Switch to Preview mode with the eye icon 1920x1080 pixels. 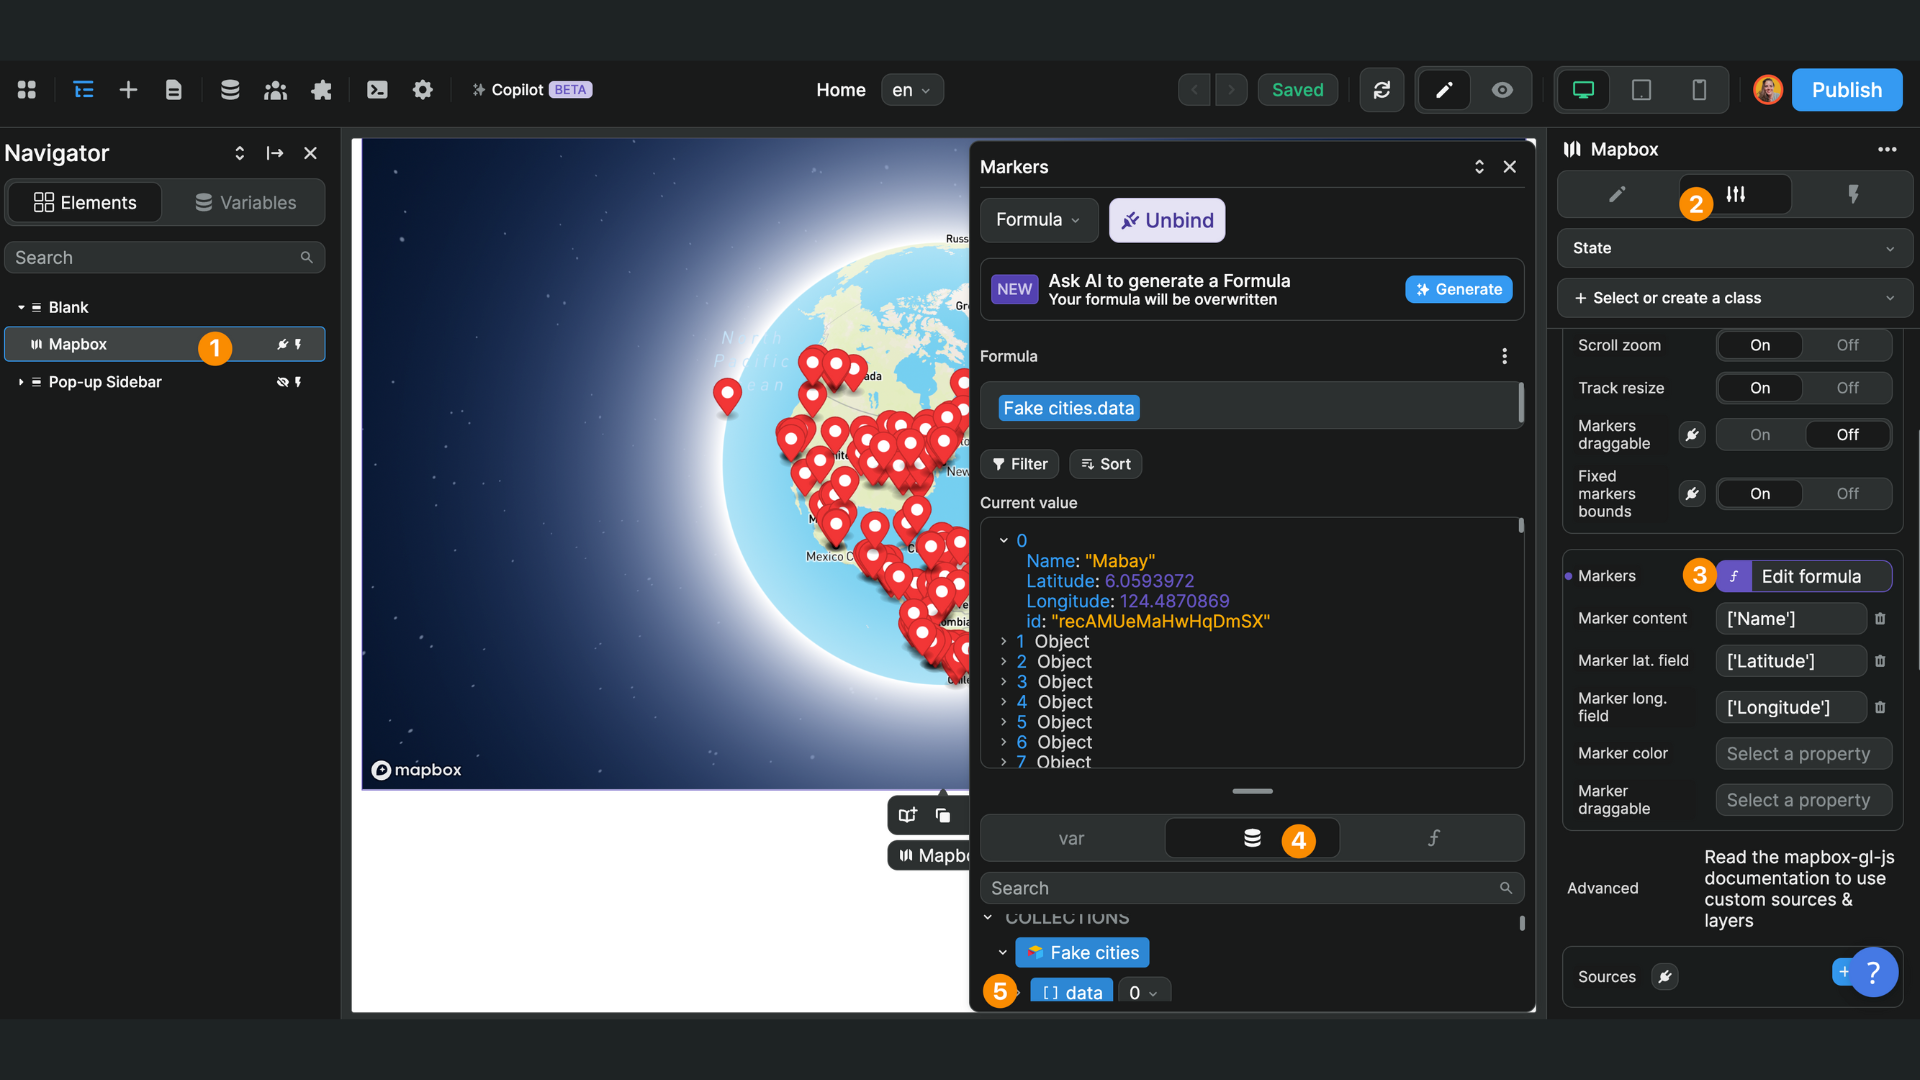[1502, 89]
